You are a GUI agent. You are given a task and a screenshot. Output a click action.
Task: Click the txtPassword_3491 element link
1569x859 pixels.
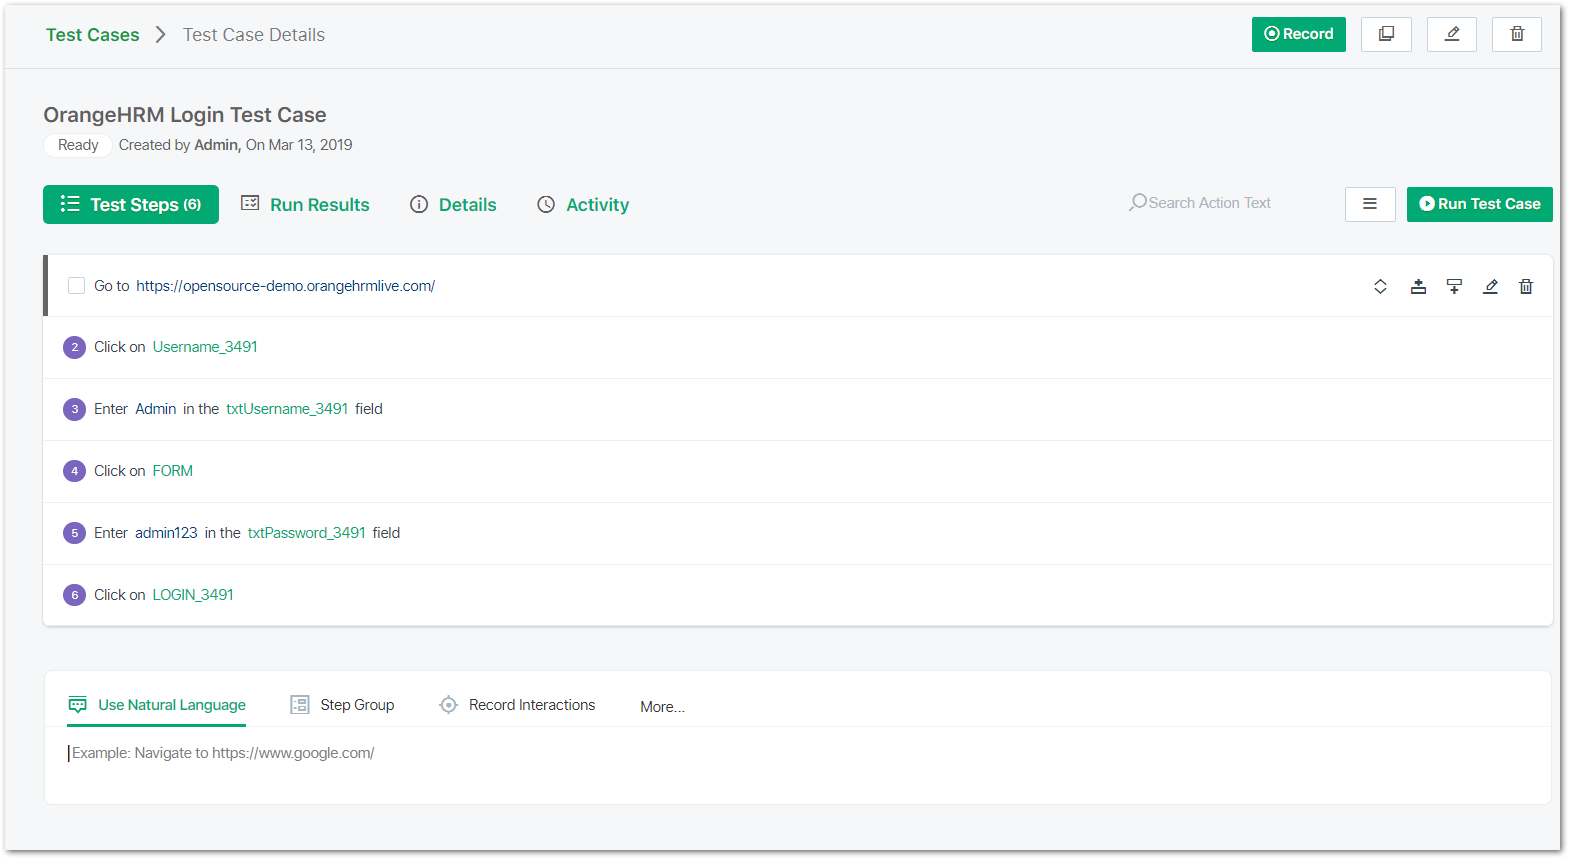tap(307, 533)
